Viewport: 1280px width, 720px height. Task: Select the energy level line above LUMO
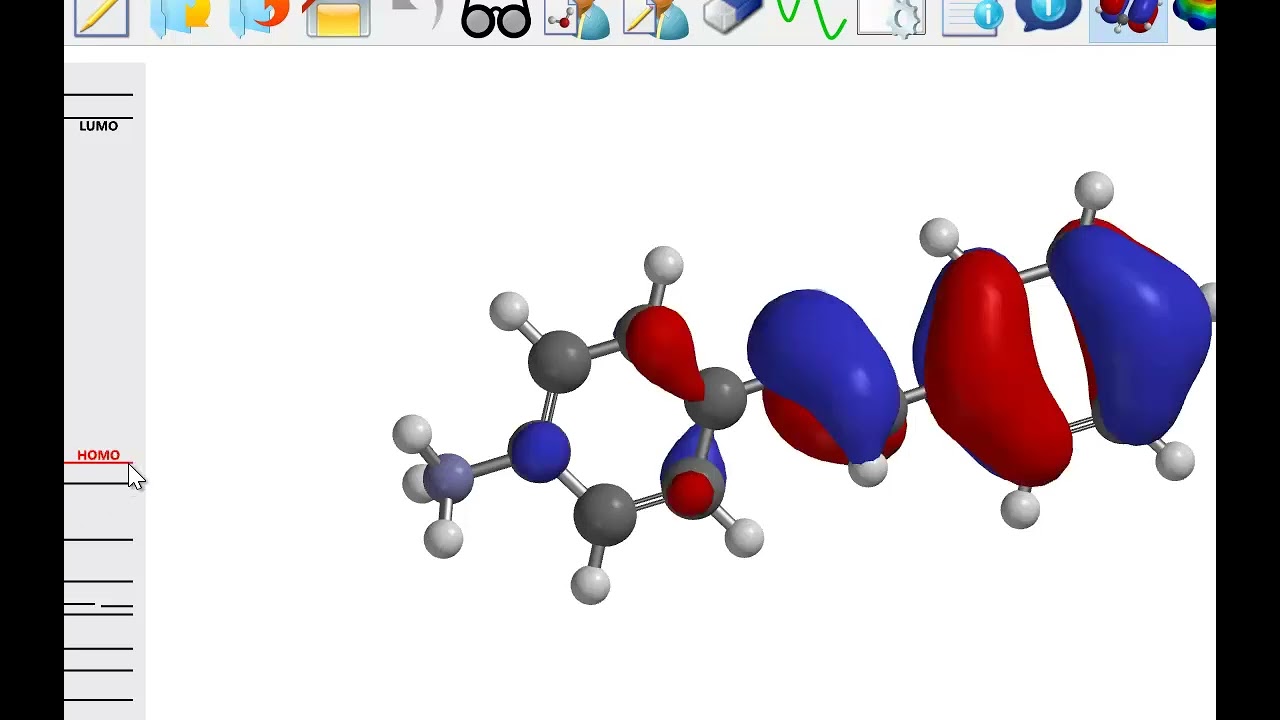[98, 95]
